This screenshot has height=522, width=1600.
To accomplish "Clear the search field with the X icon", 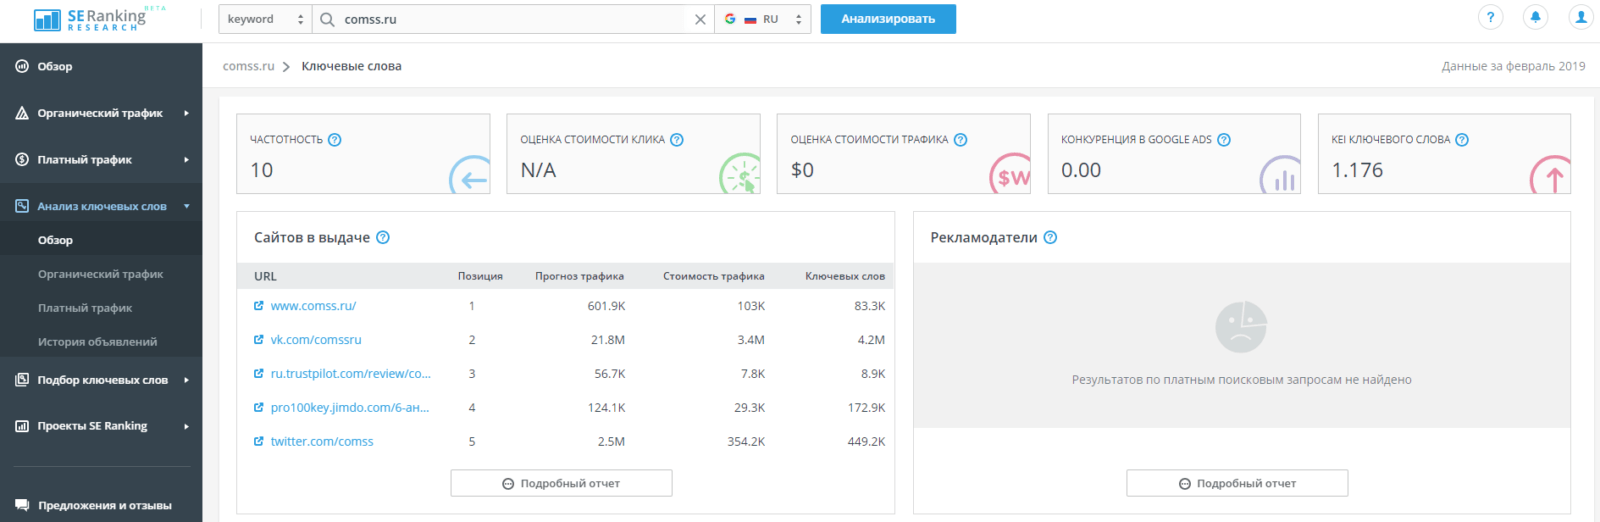I will click(700, 19).
